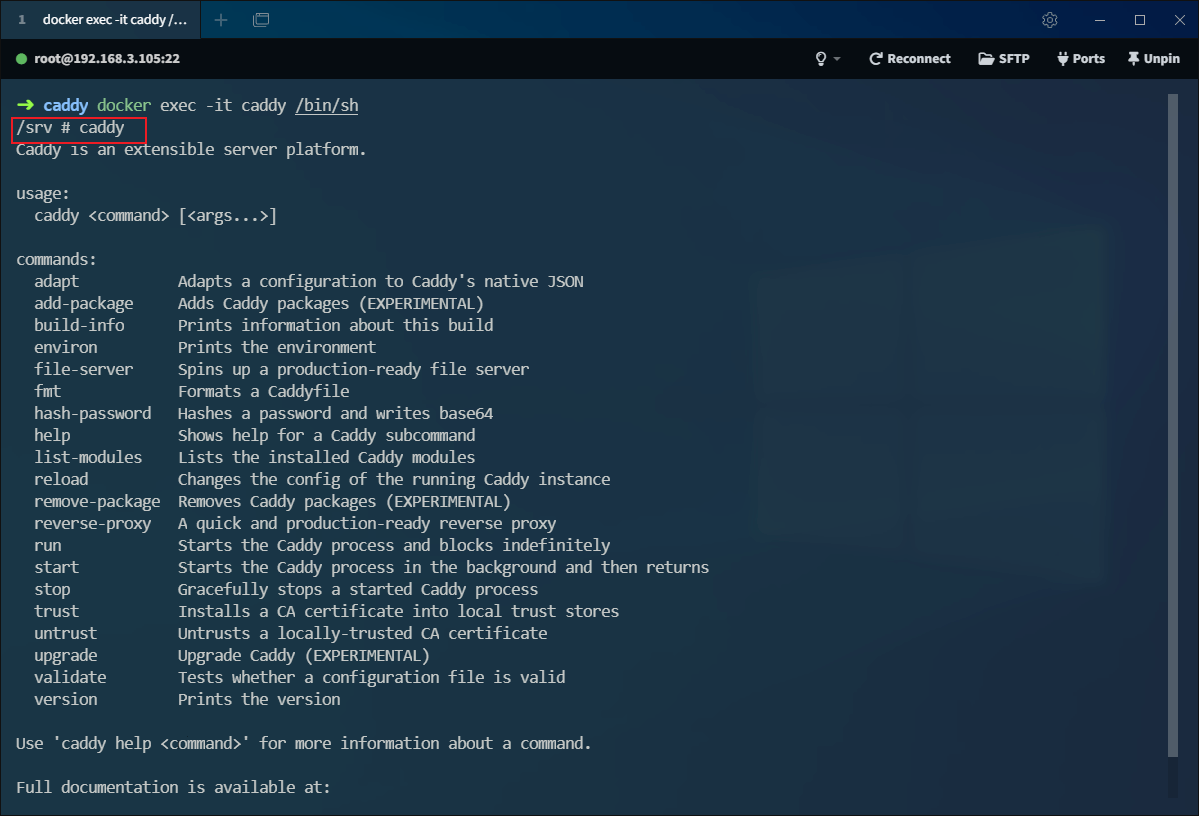Click the Reconnect button
Image resolution: width=1199 pixels, height=816 pixels.
[x=910, y=59]
